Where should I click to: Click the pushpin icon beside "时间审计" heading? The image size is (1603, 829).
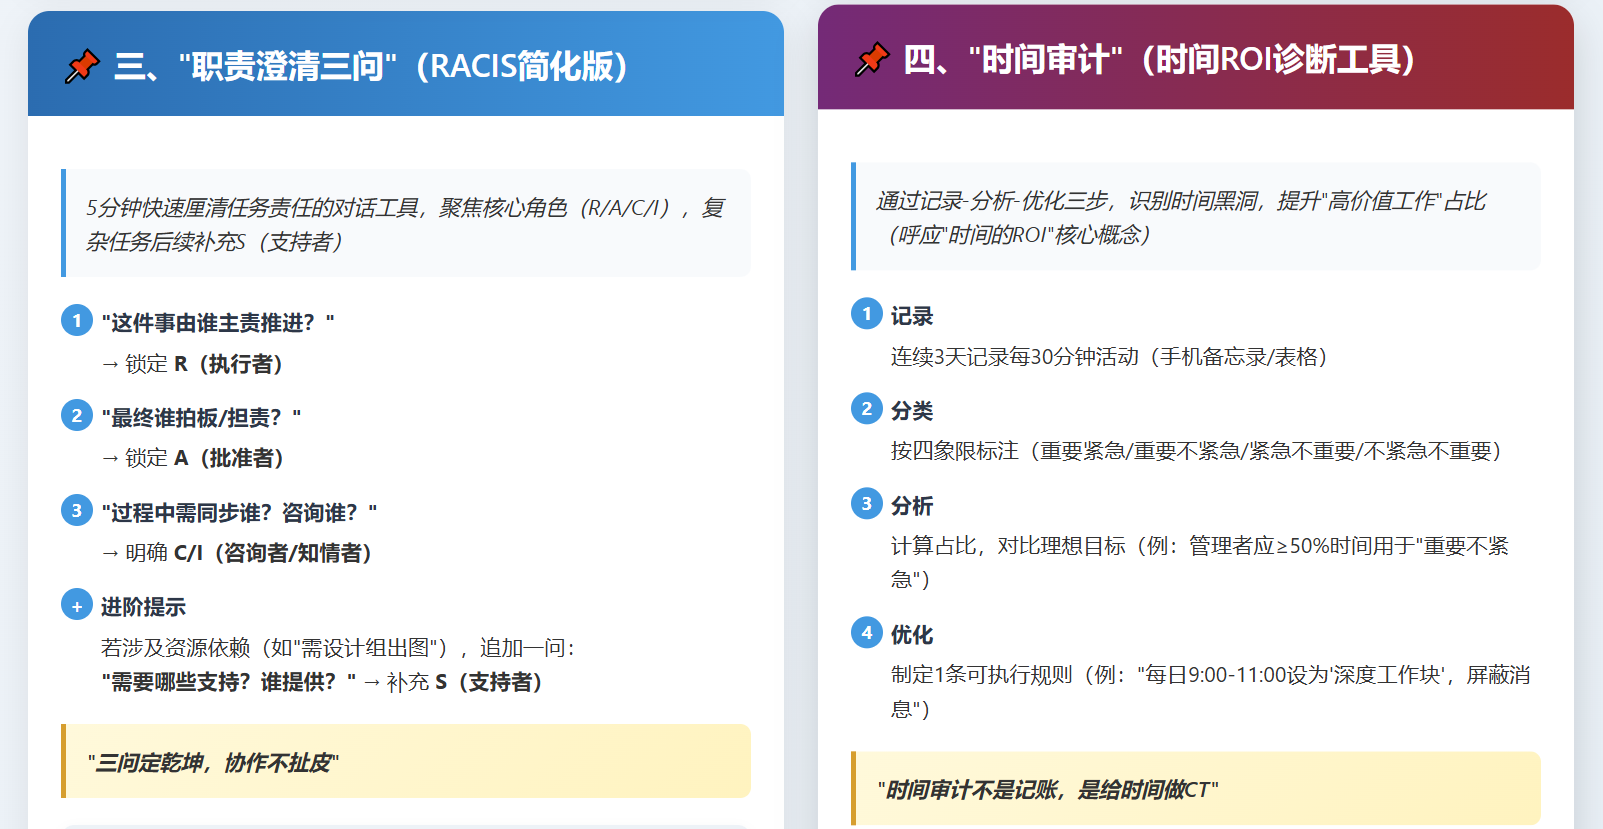tap(872, 59)
